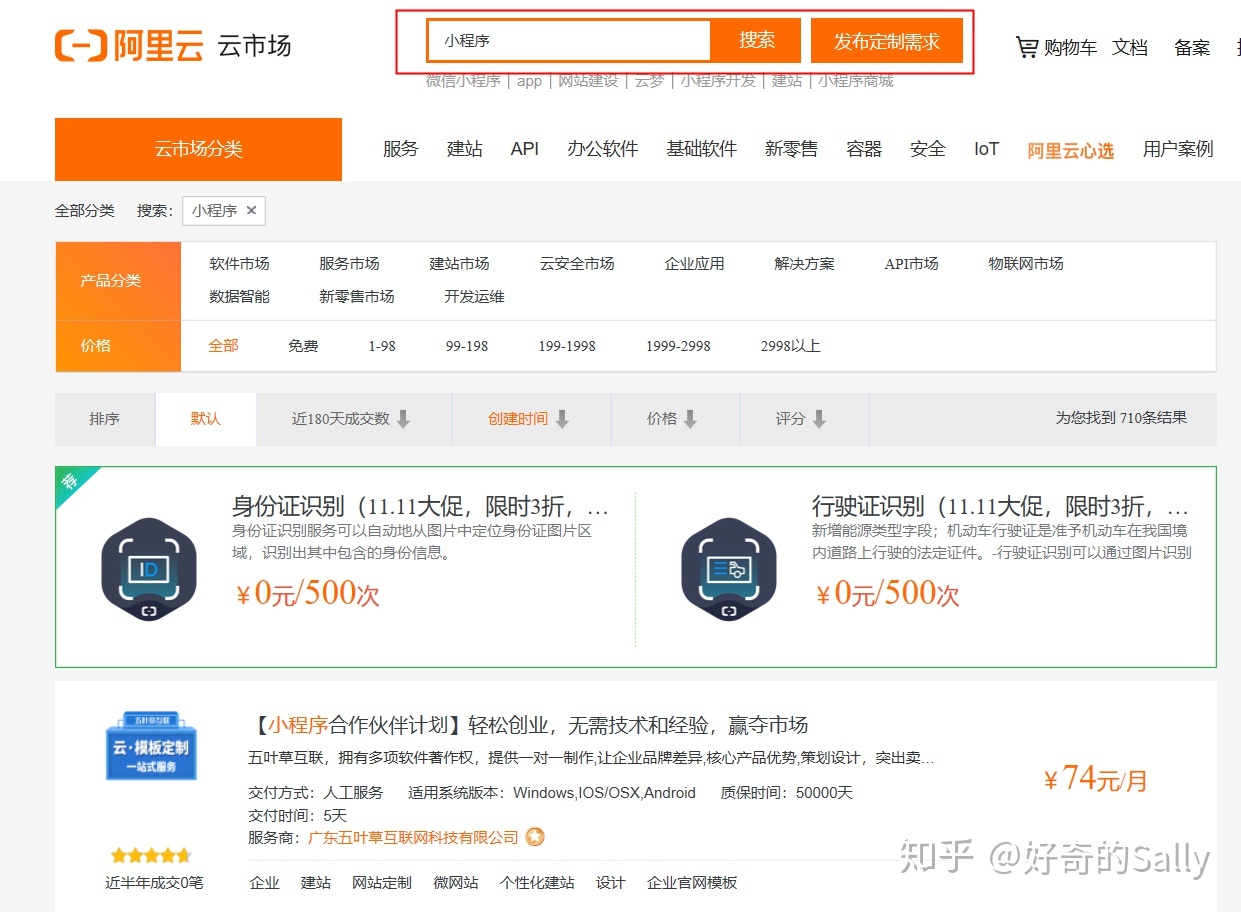Image resolution: width=1241 pixels, height=912 pixels.
Task: Sort results by 评分
Action: [803, 419]
